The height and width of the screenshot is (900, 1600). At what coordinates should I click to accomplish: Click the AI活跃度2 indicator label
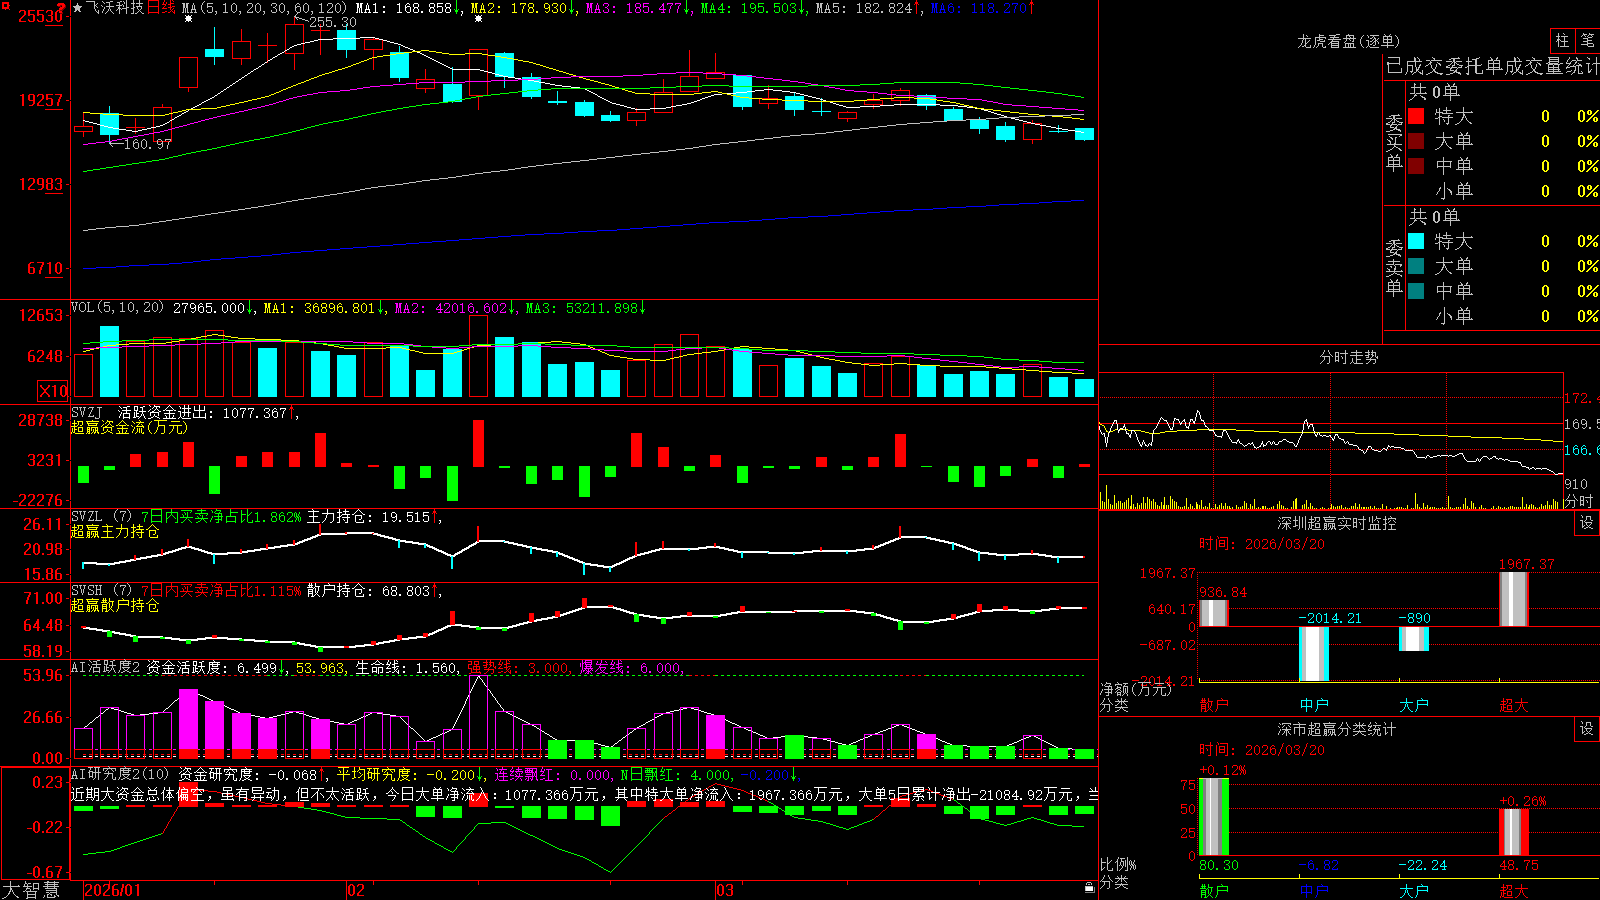click(x=106, y=667)
